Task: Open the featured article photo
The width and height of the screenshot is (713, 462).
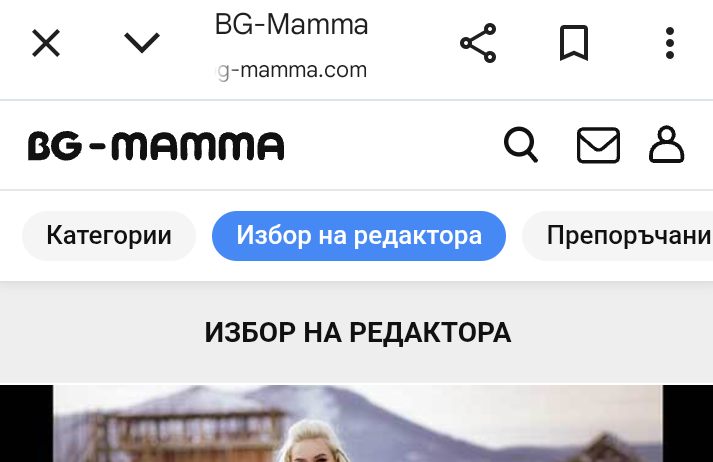Action: point(358,423)
